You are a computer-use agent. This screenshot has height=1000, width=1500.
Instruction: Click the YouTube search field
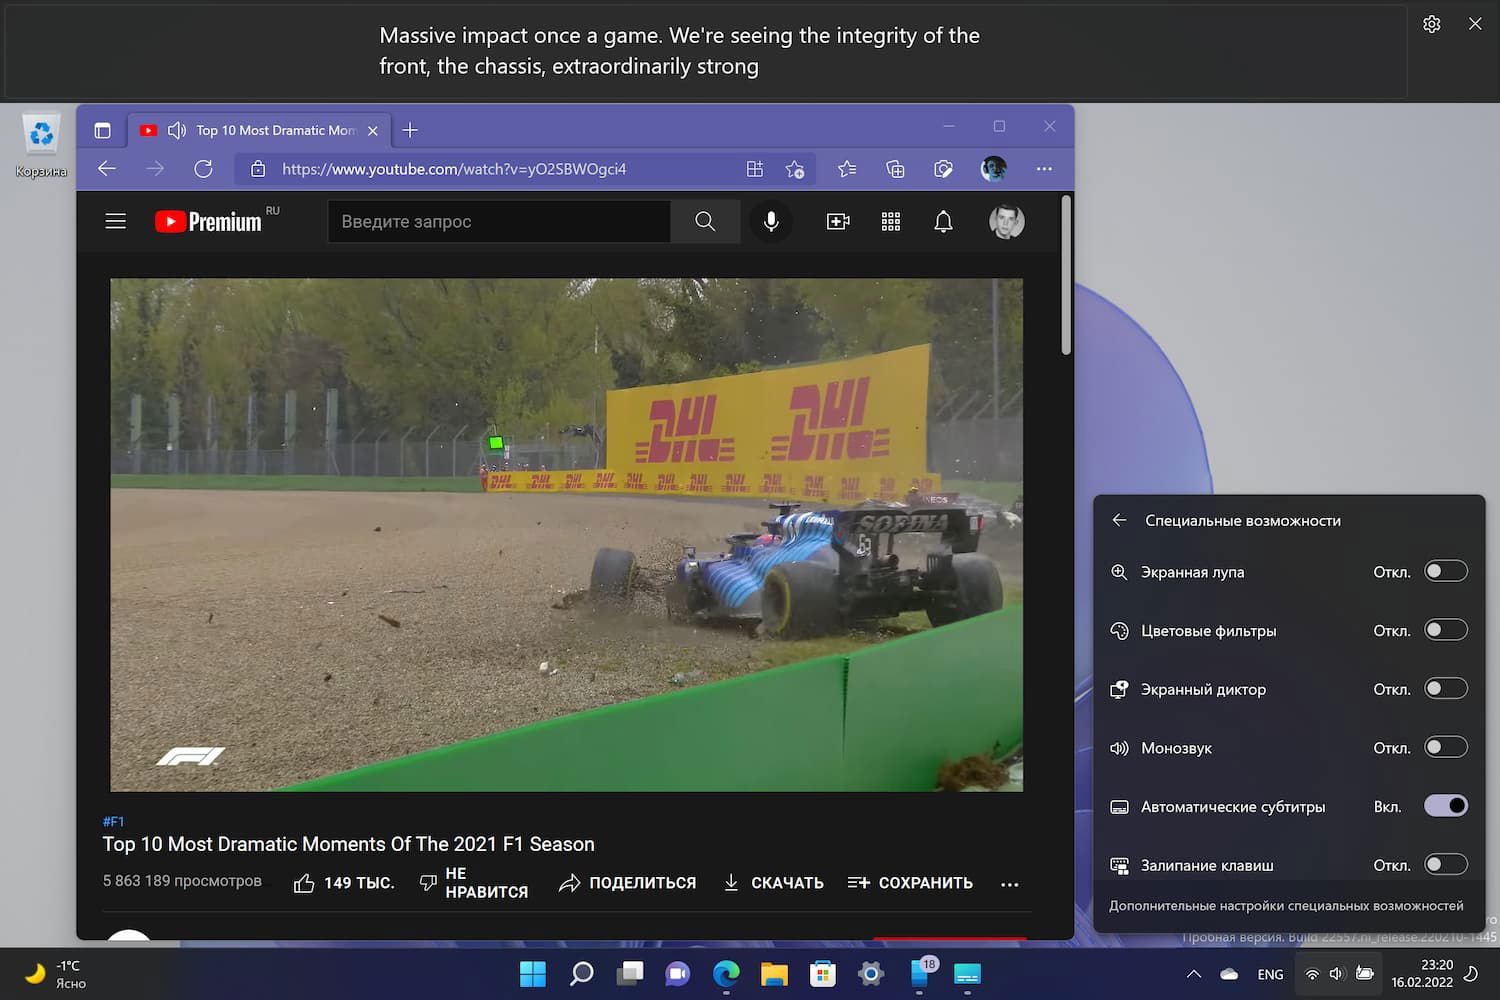point(499,221)
